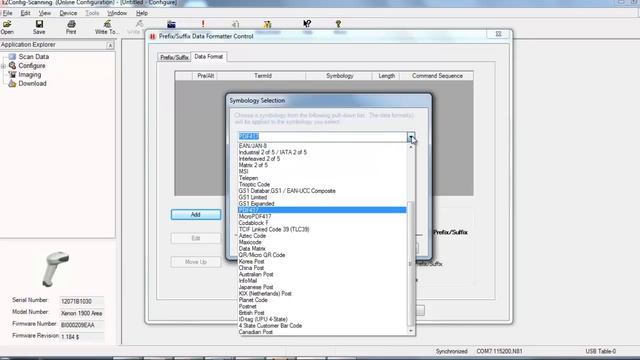Click the Imaging icon in Application Explorer
640x360 pixels.
click(x=12, y=75)
